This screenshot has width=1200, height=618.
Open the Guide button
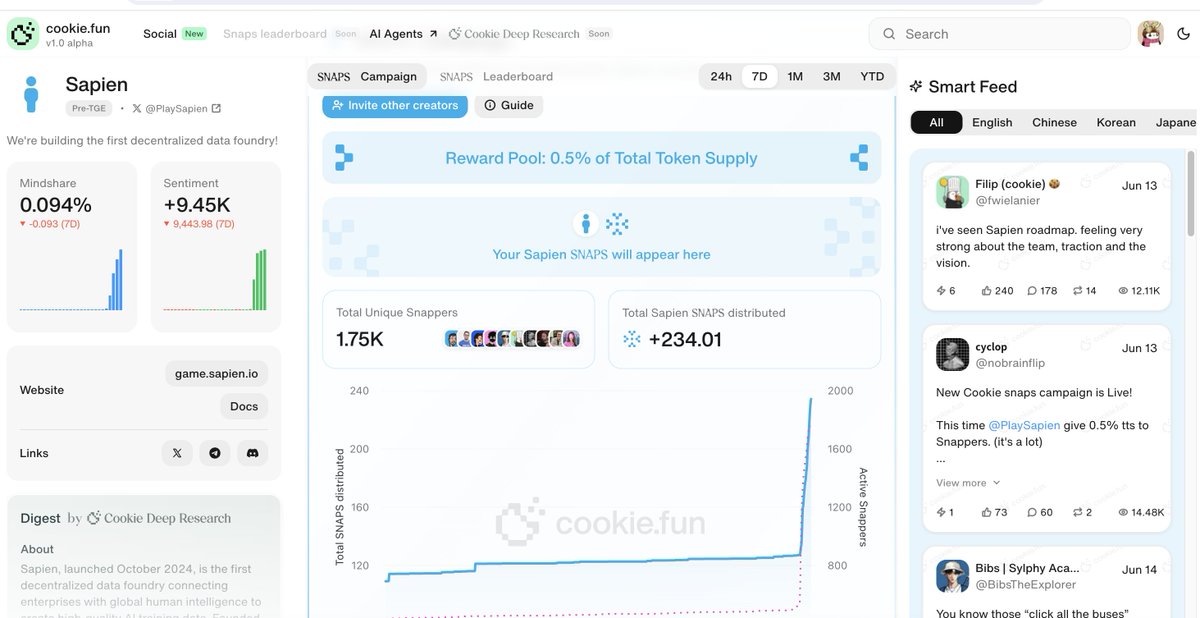tap(509, 105)
